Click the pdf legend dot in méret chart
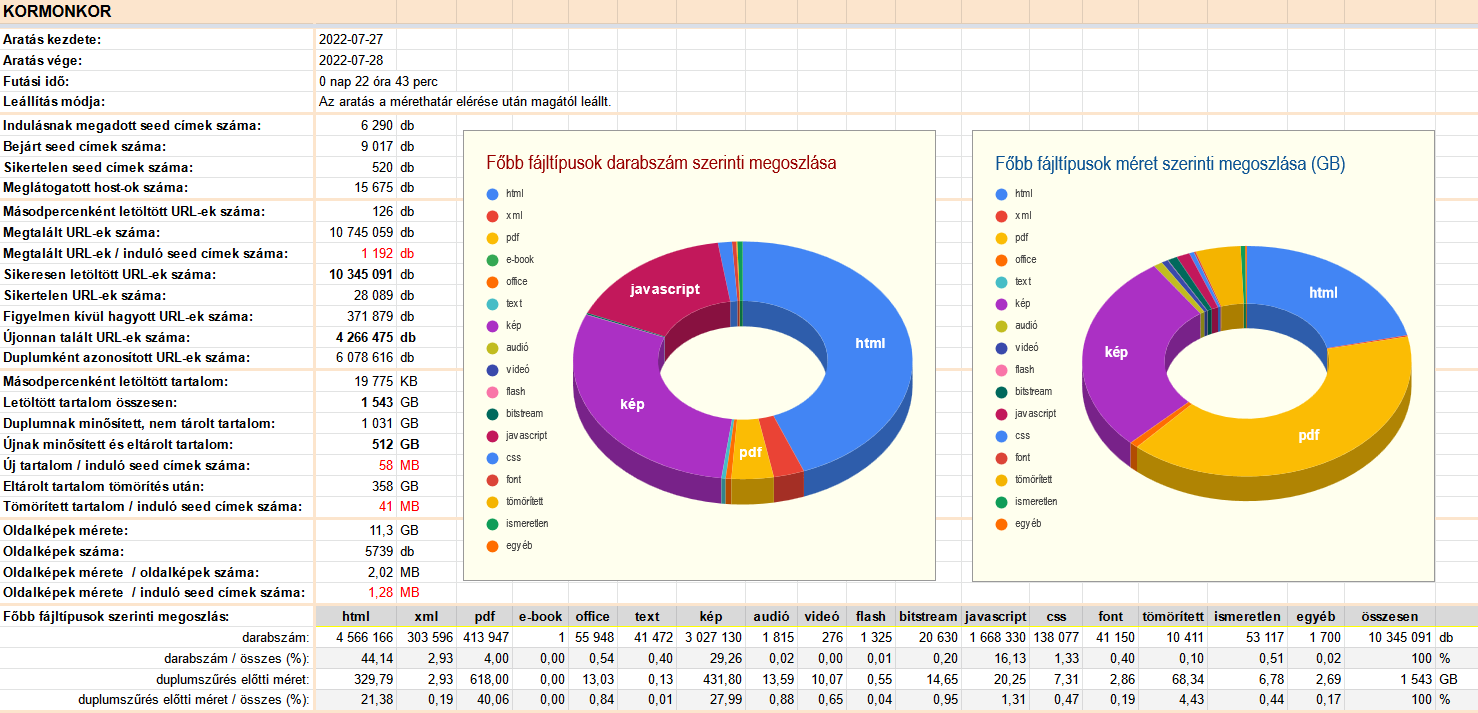This screenshot has height=713, width=1478. coord(1001,238)
